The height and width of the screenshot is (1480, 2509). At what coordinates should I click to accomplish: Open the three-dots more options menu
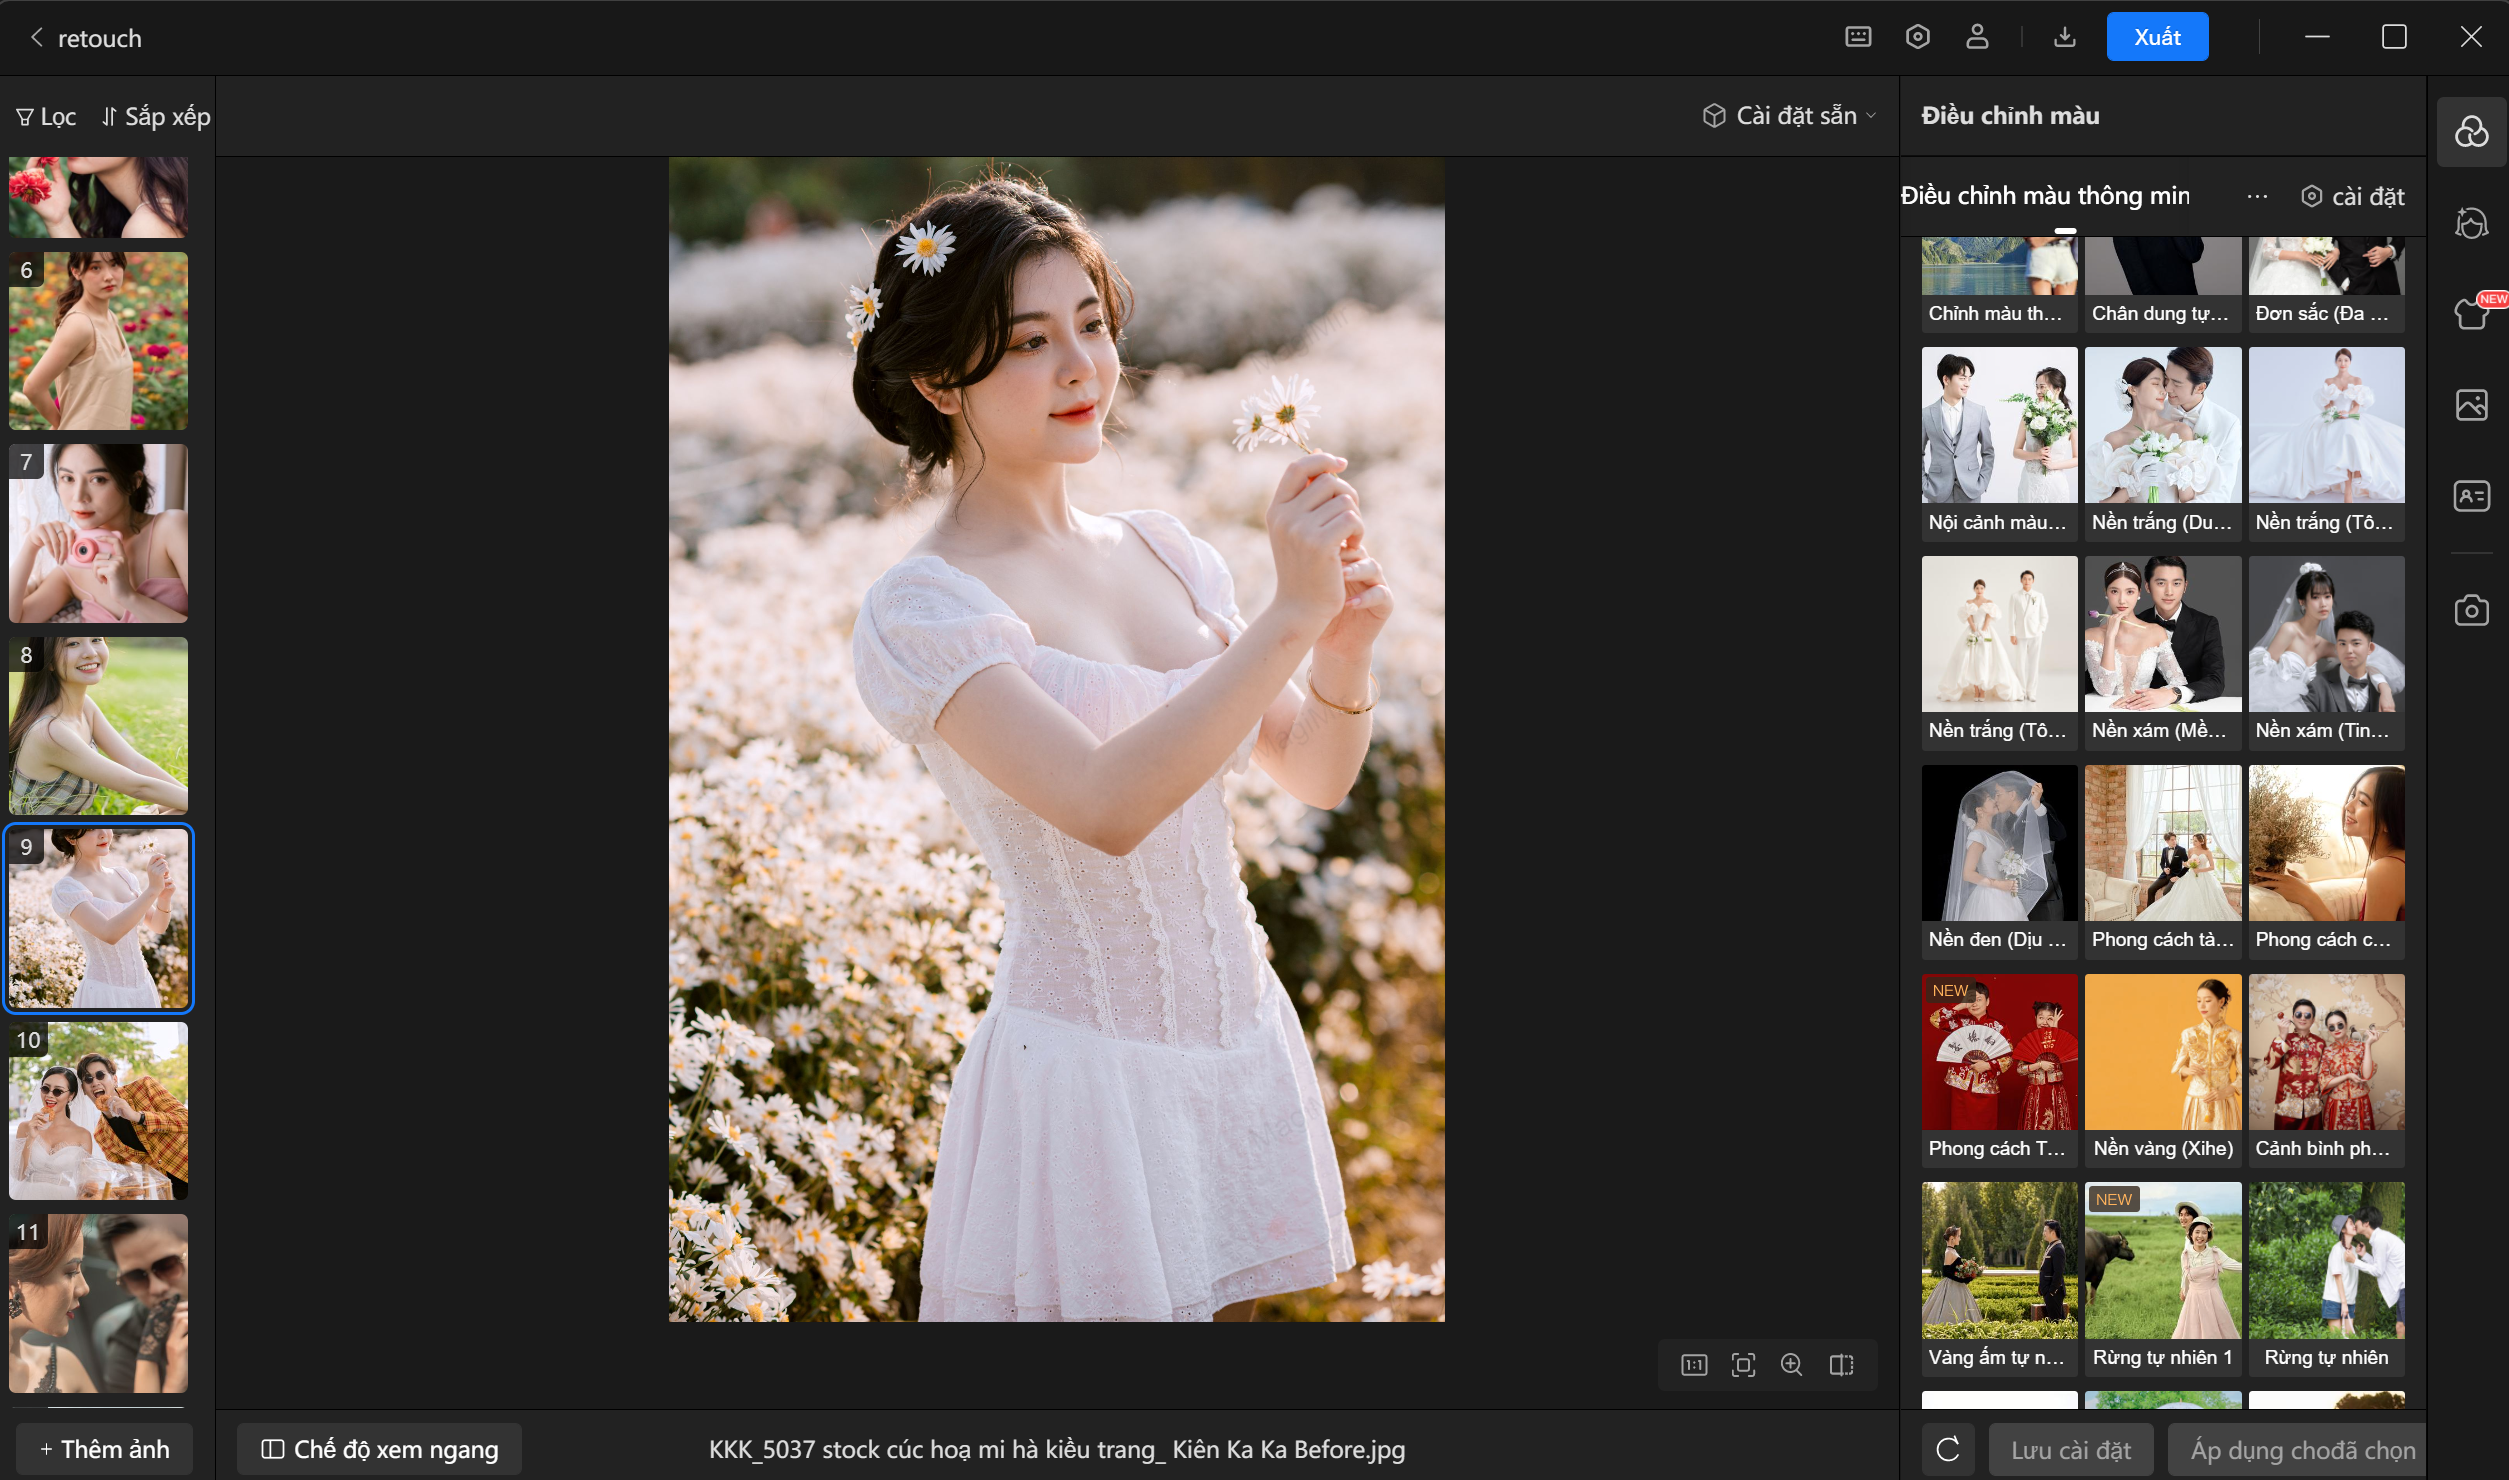tap(2257, 196)
